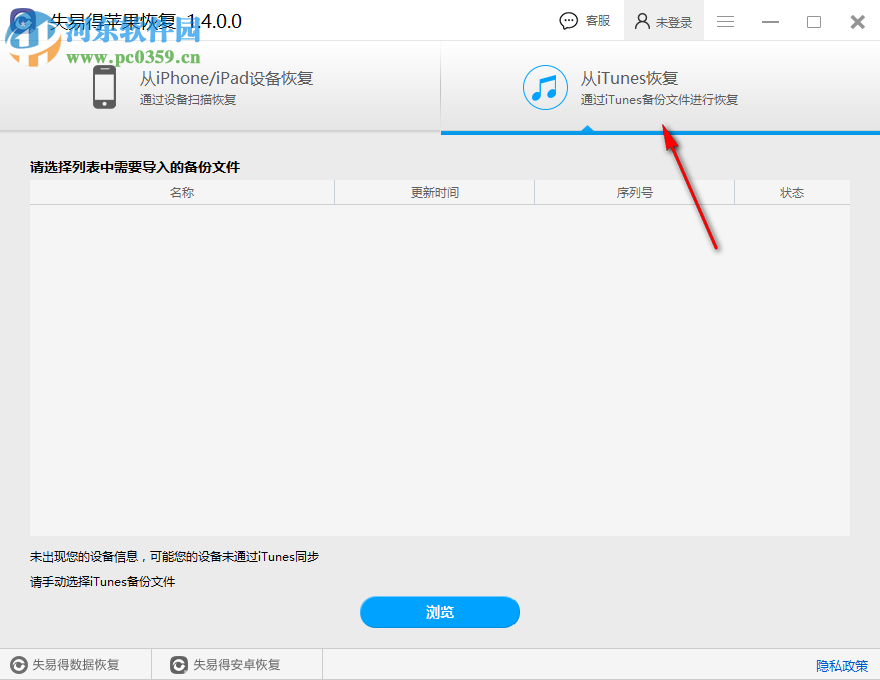Open the hamburger menu in title bar
Image resolution: width=880 pixels, height=680 pixels.
tap(724, 20)
